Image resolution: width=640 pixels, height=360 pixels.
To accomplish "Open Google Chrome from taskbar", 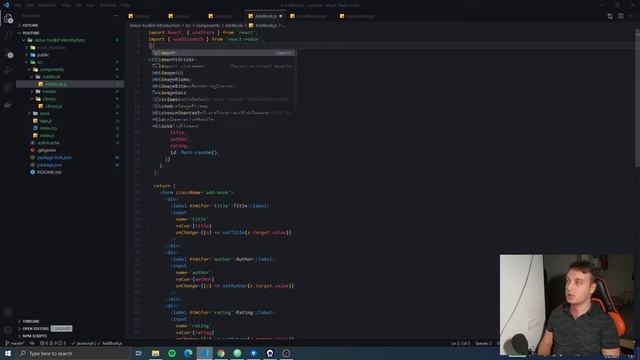I will (x=221, y=353).
